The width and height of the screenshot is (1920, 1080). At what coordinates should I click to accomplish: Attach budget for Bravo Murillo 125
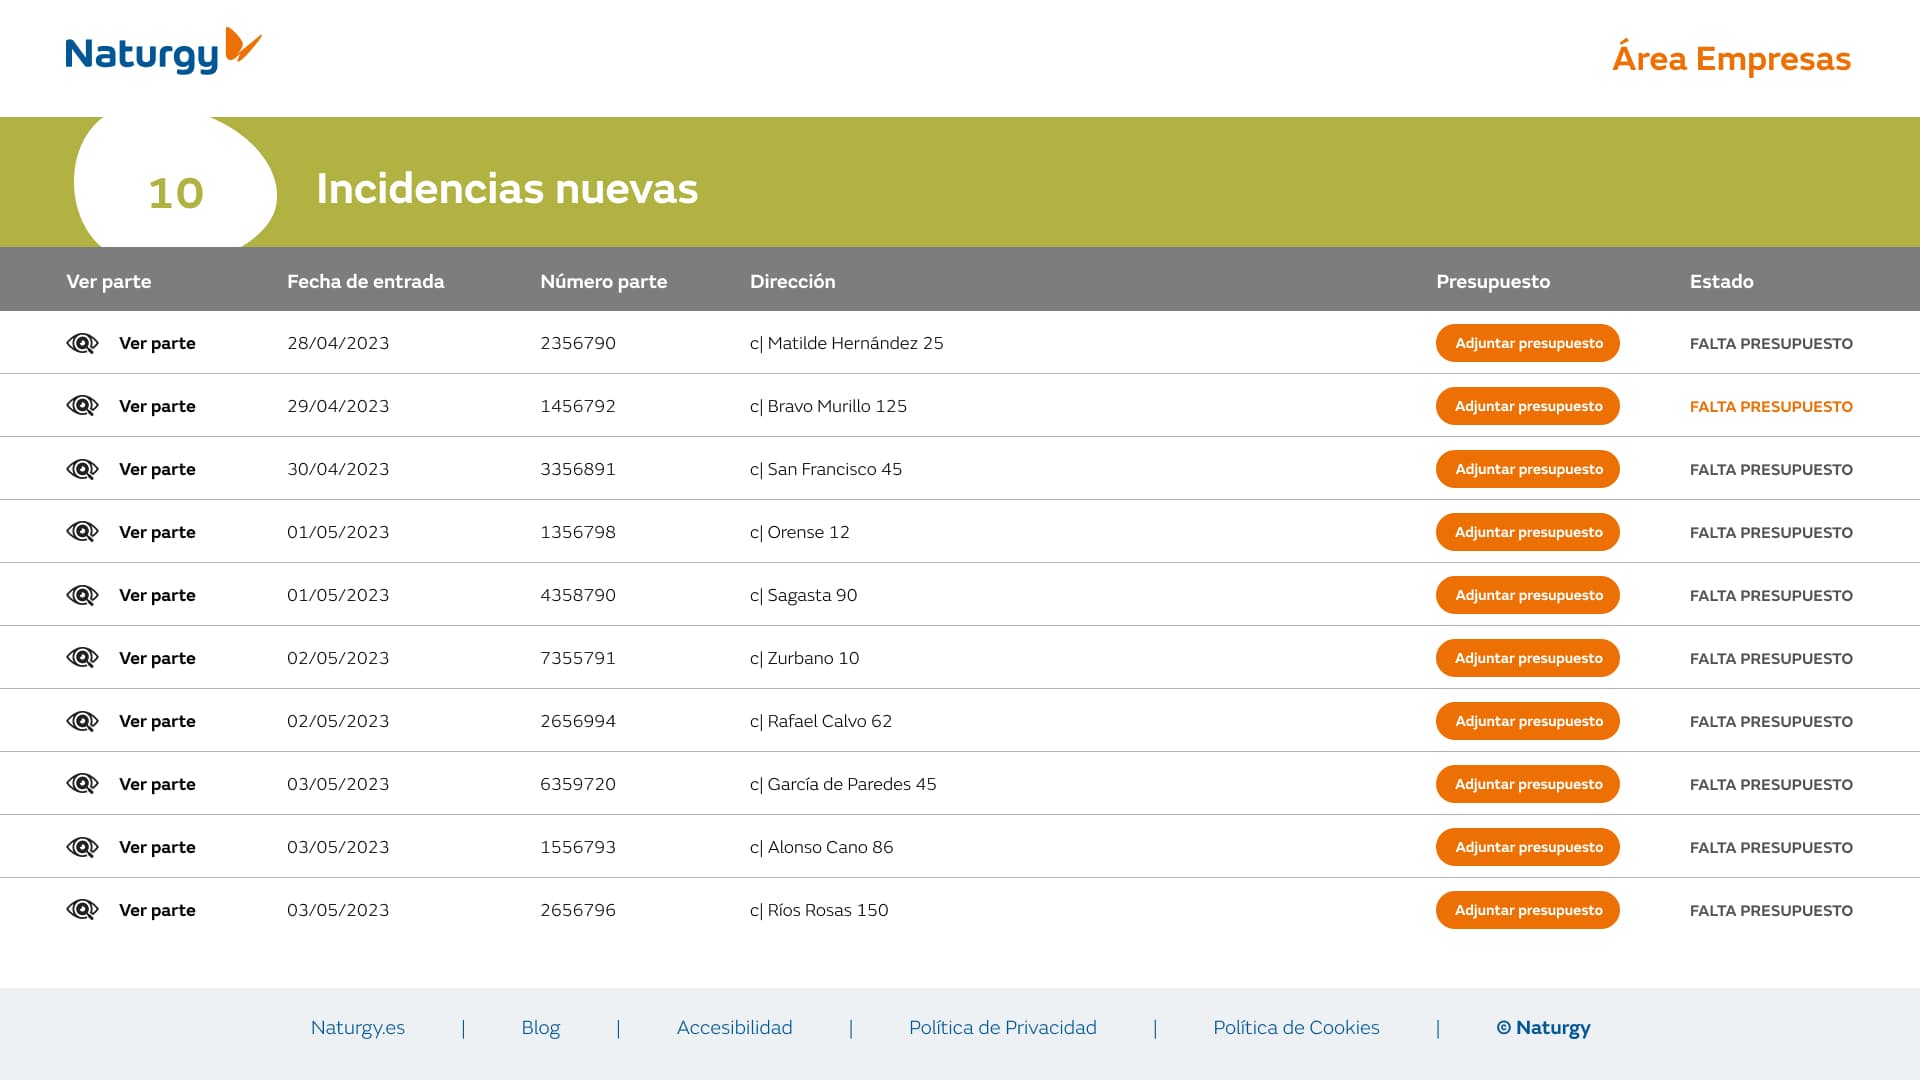coord(1527,406)
